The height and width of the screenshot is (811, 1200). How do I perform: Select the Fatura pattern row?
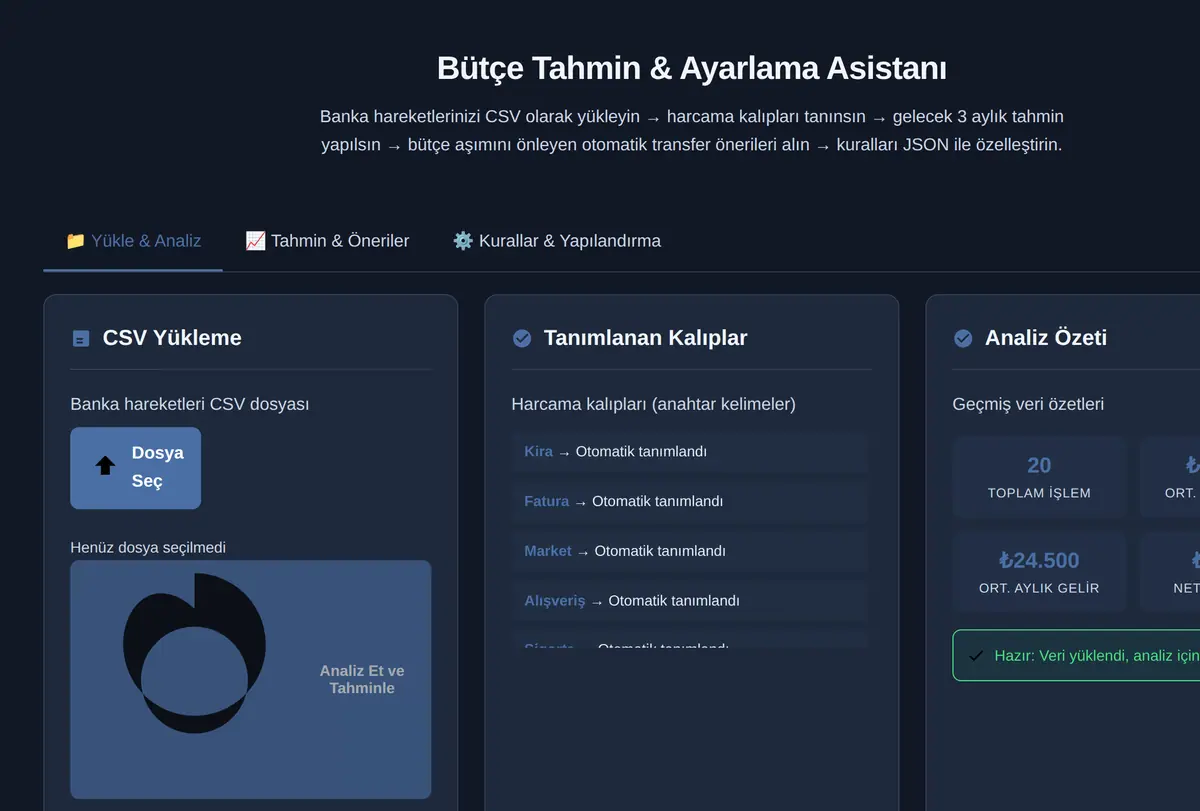point(689,502)
